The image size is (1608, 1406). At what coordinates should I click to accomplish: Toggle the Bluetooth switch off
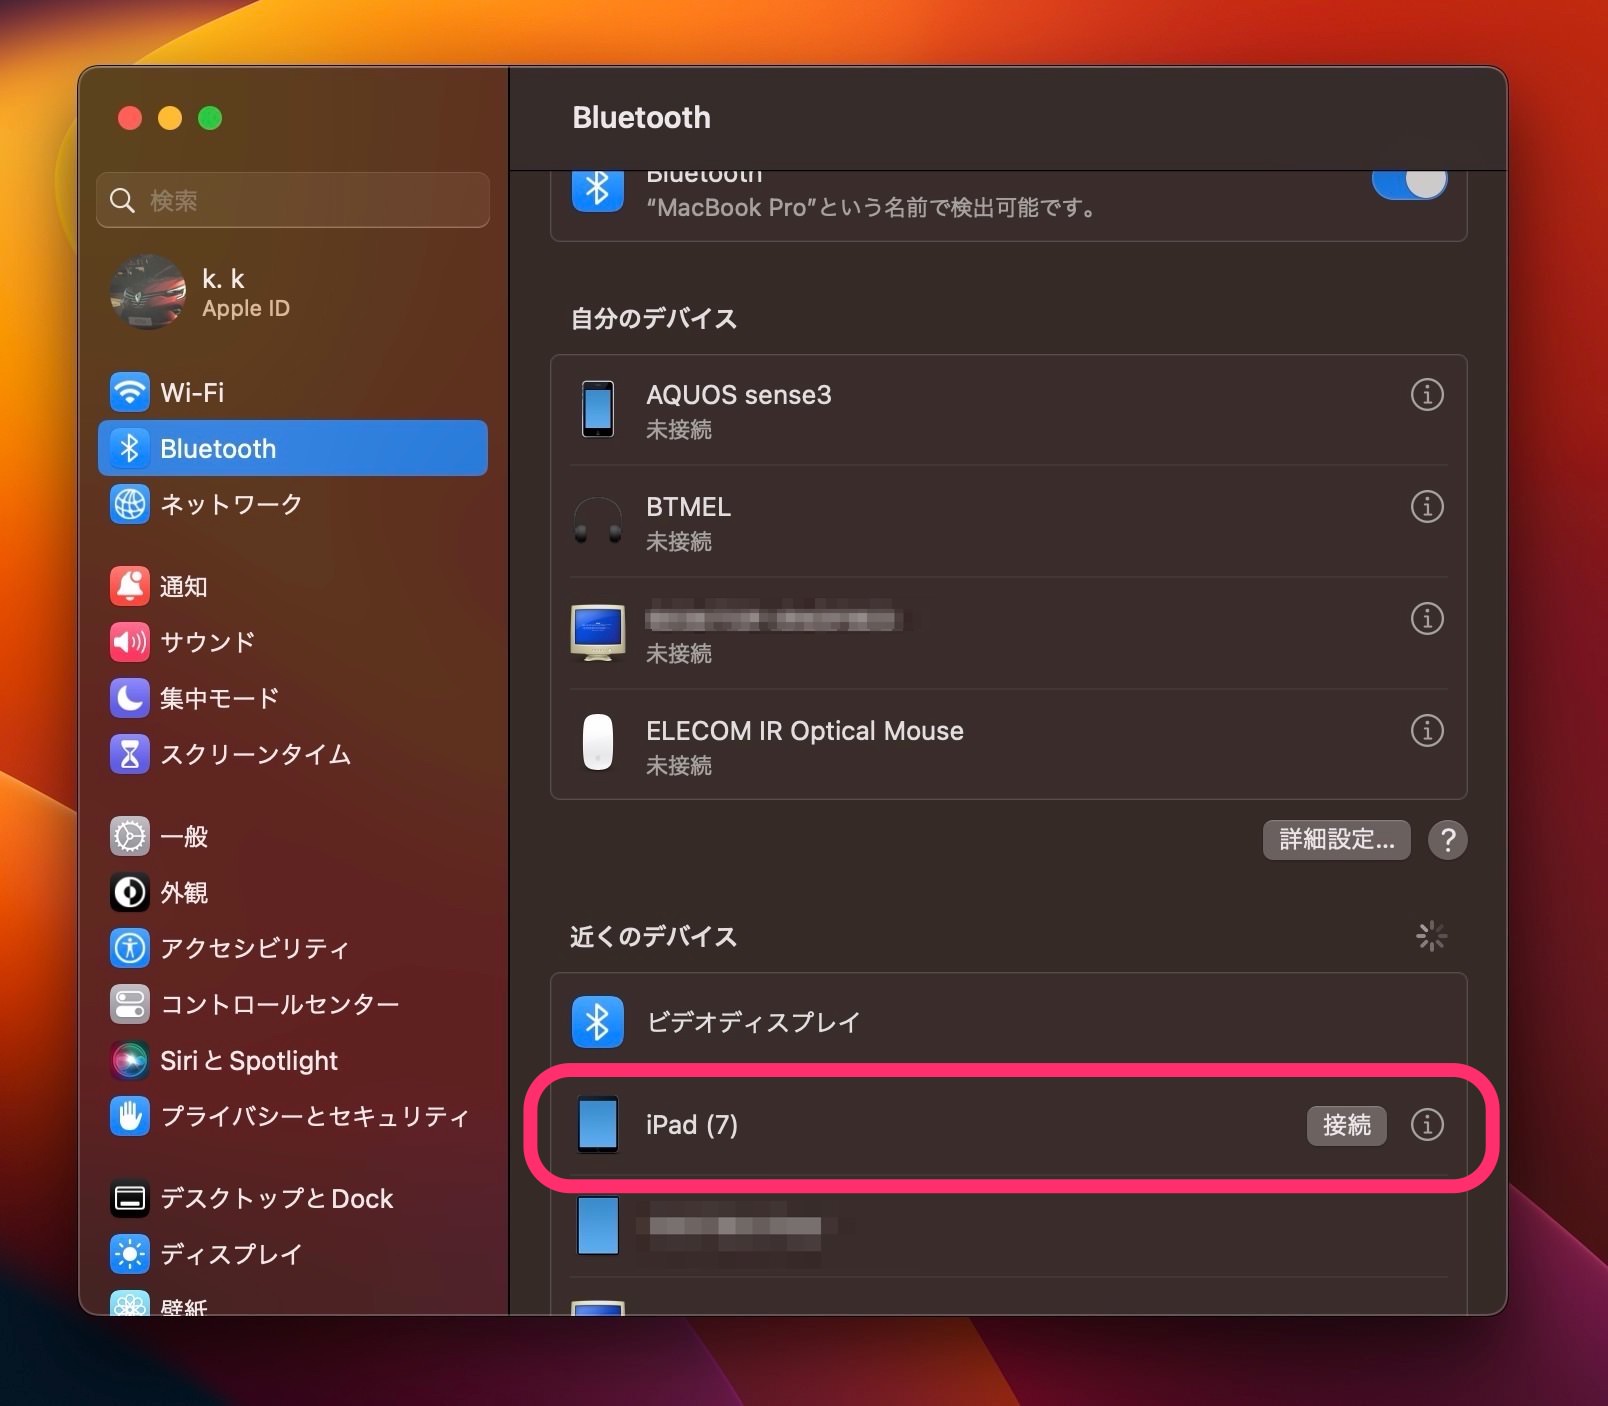pos(1409,184)
